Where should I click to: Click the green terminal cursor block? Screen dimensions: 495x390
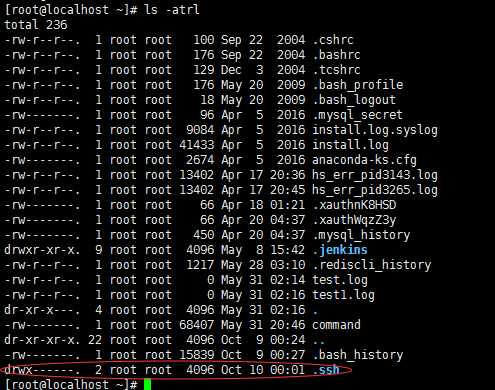coord(147,384)
